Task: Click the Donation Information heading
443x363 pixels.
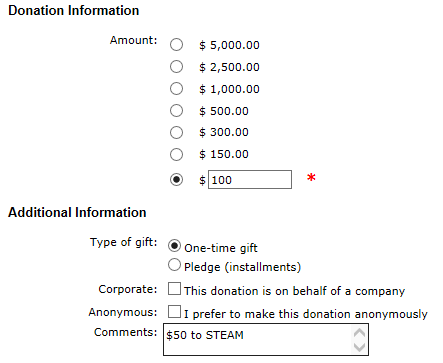Action: tap(74, 11)
